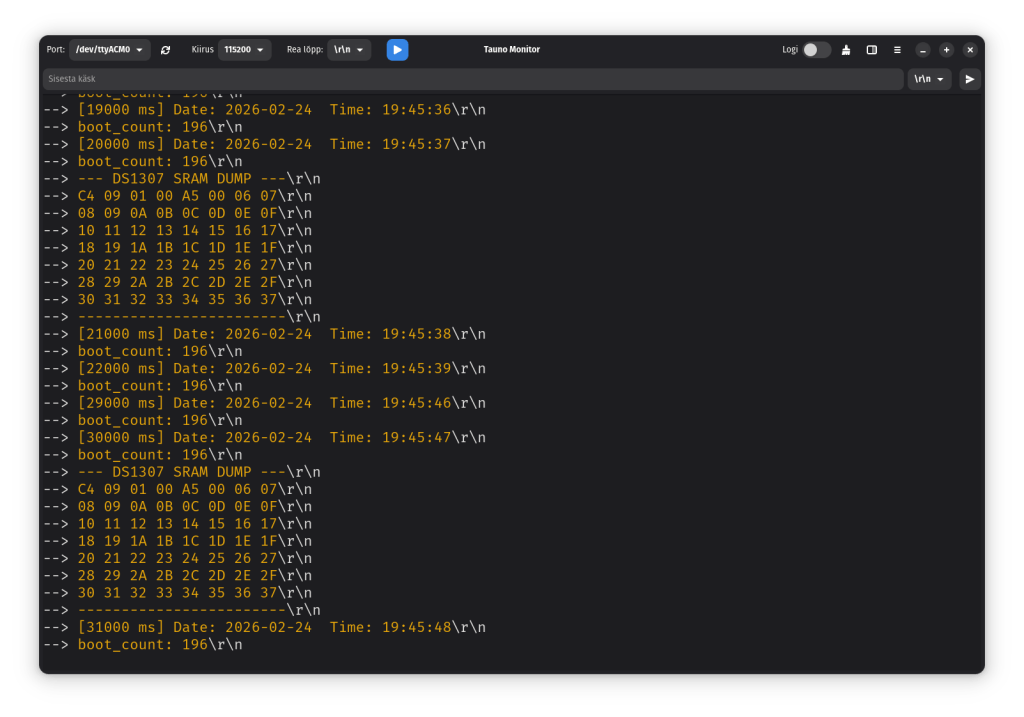Click the [21000 ms] log line
1024x717 pixels.
(x=280, y=334)
